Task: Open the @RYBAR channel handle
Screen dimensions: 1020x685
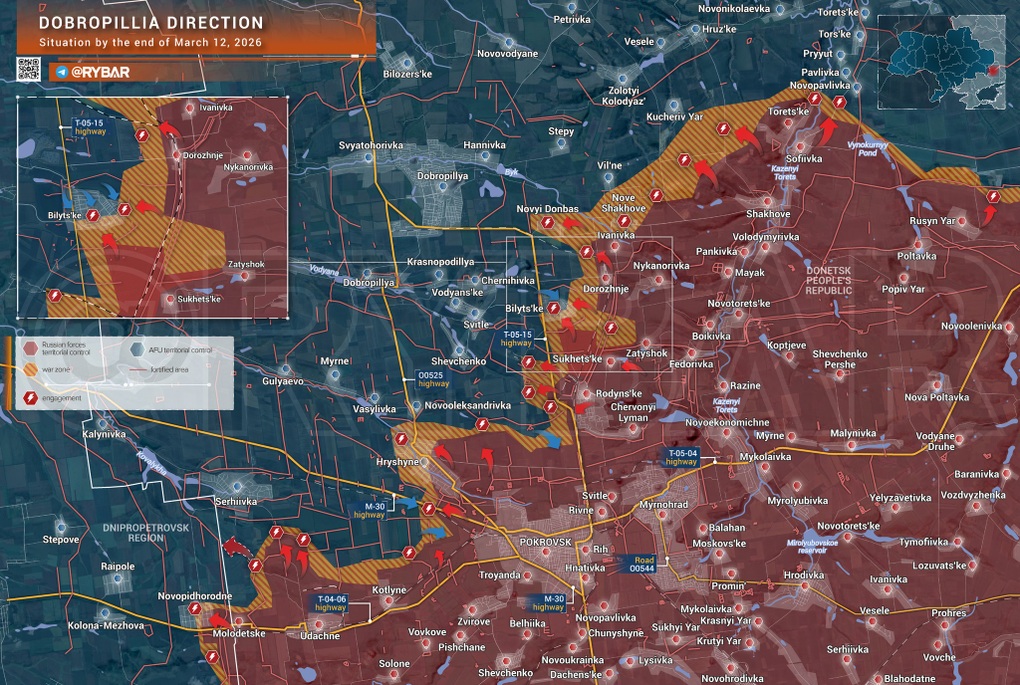Action: (99, 72)
